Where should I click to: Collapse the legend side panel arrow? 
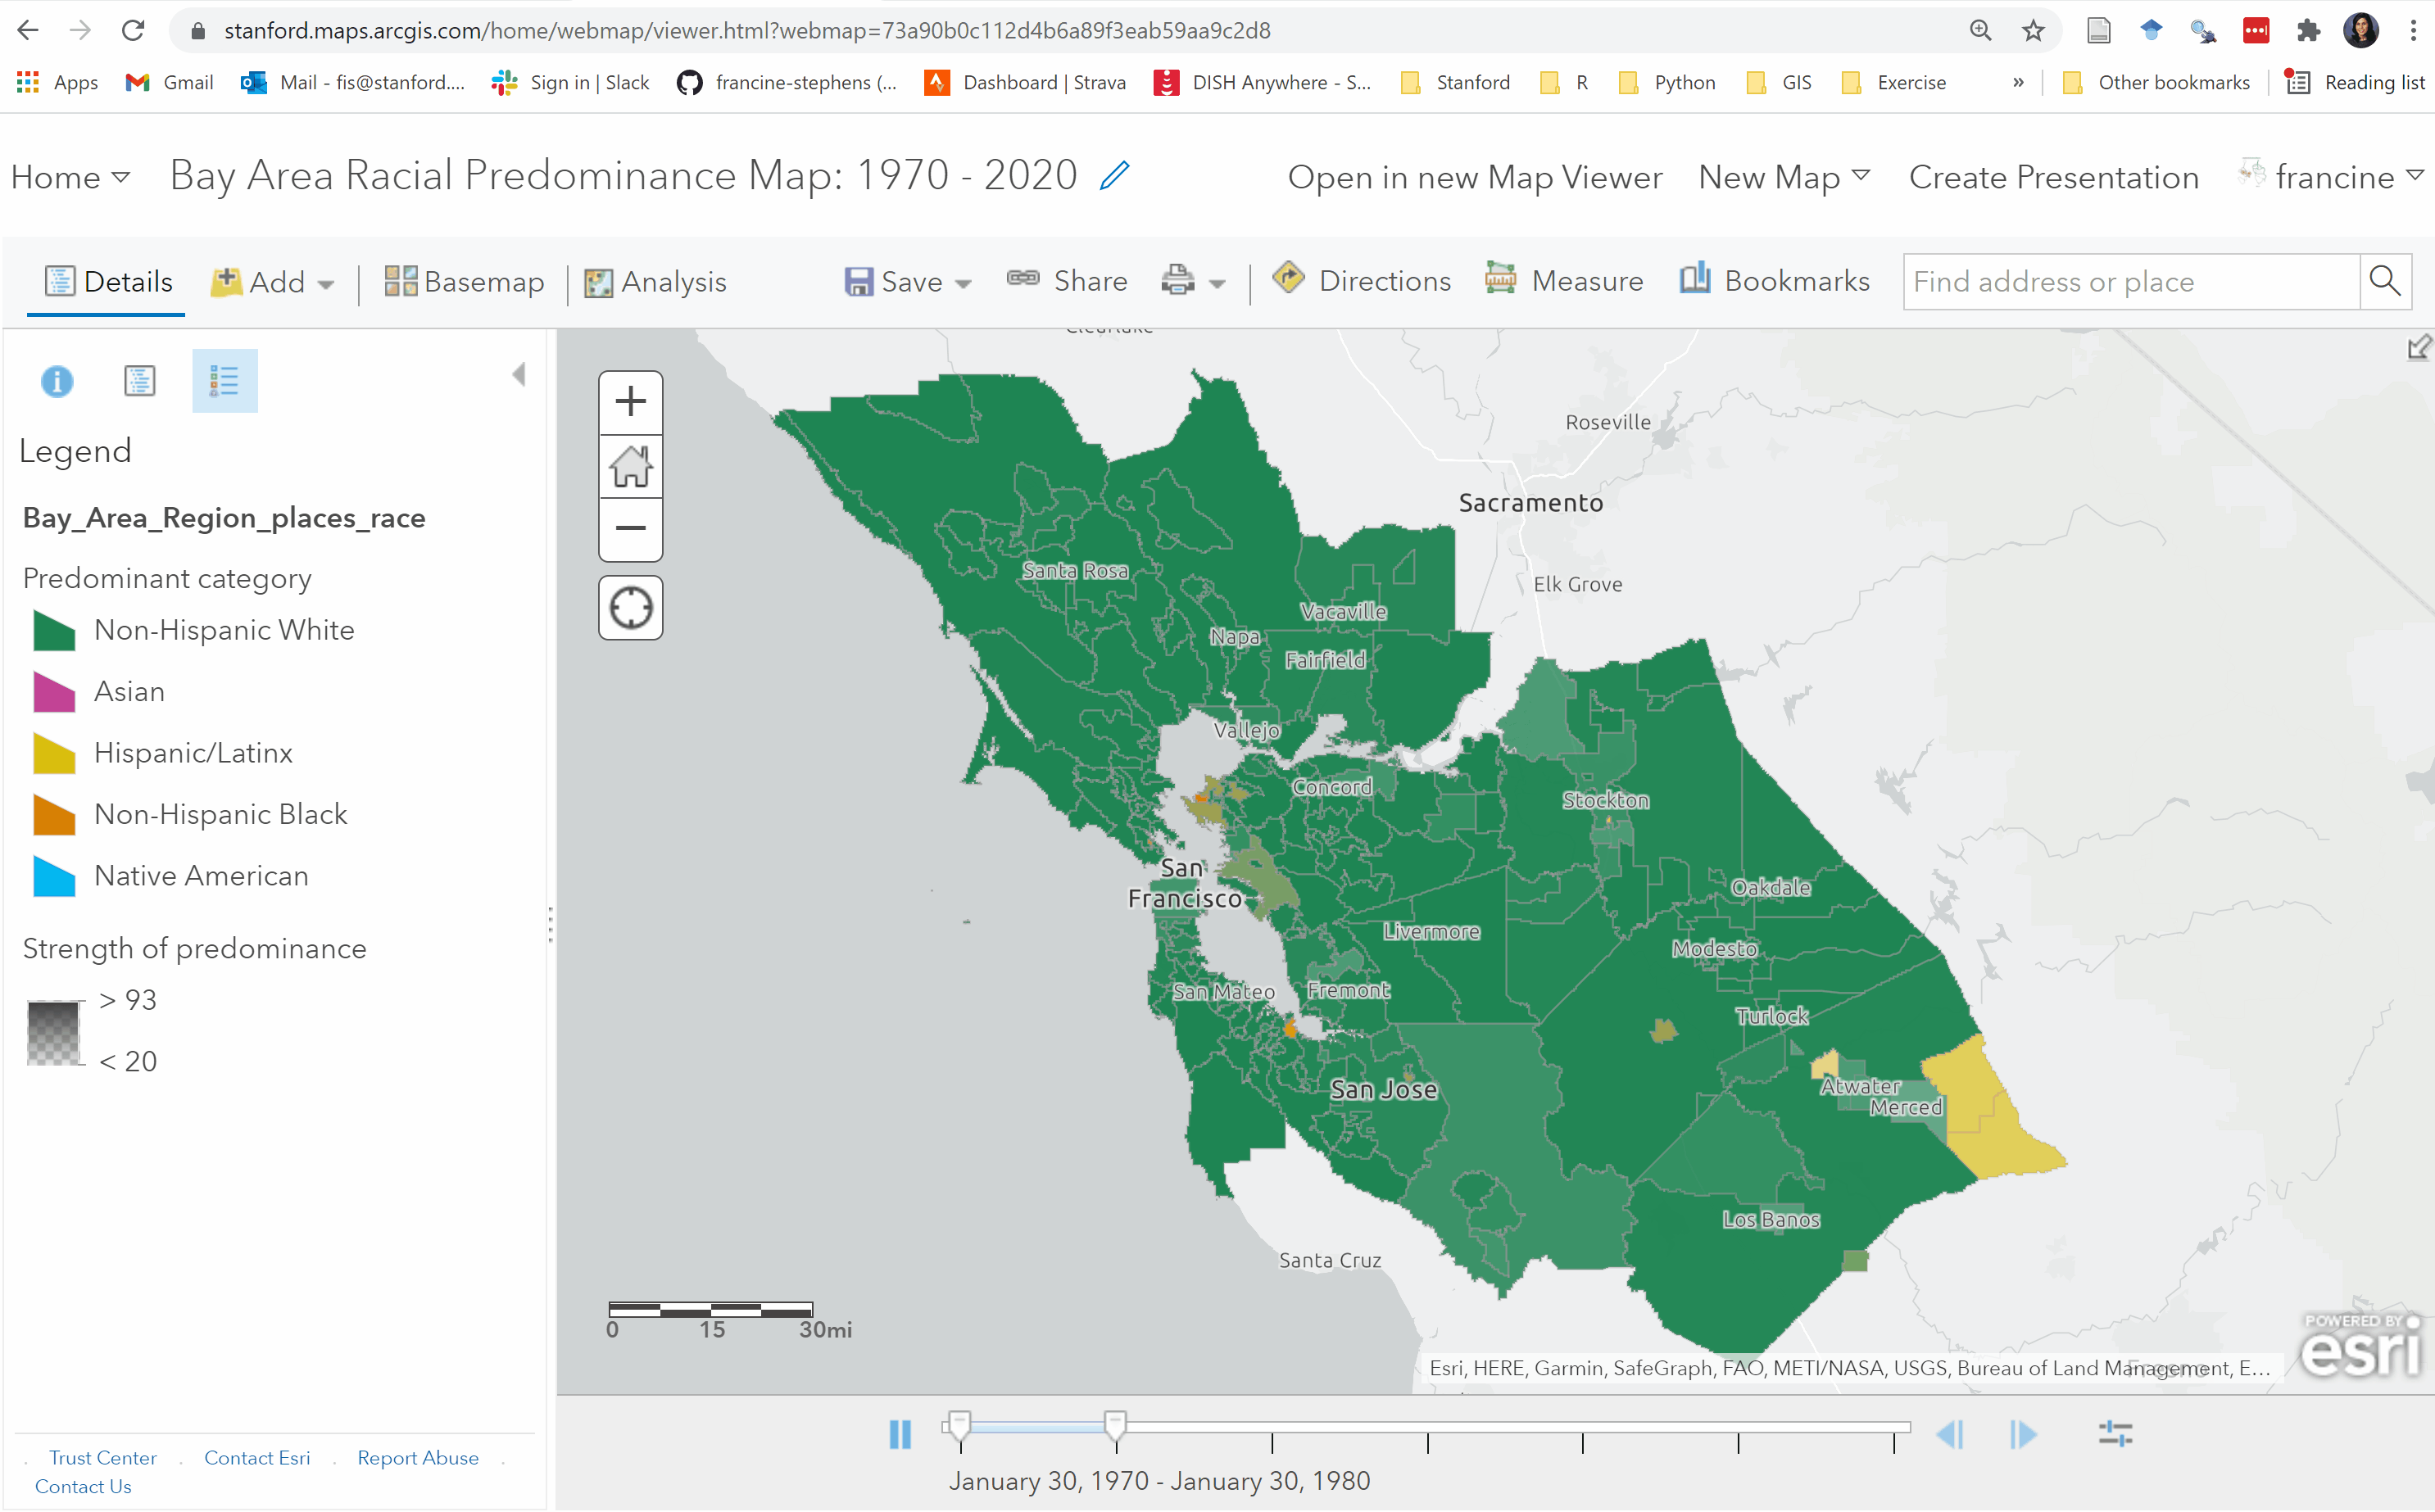(x=519, y=375)
